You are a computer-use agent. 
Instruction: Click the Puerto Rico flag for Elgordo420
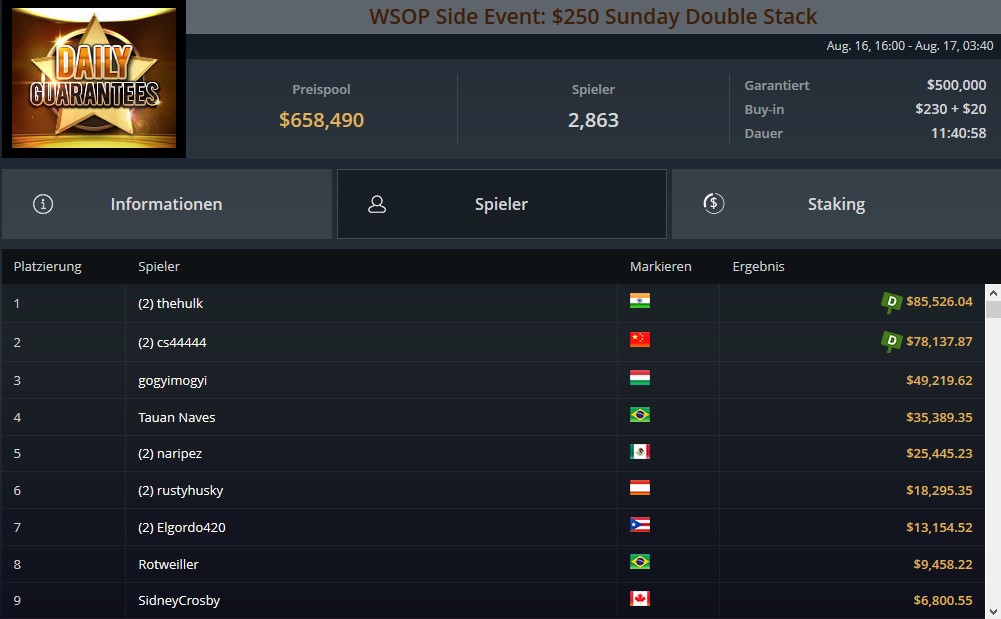coord(640,525)
